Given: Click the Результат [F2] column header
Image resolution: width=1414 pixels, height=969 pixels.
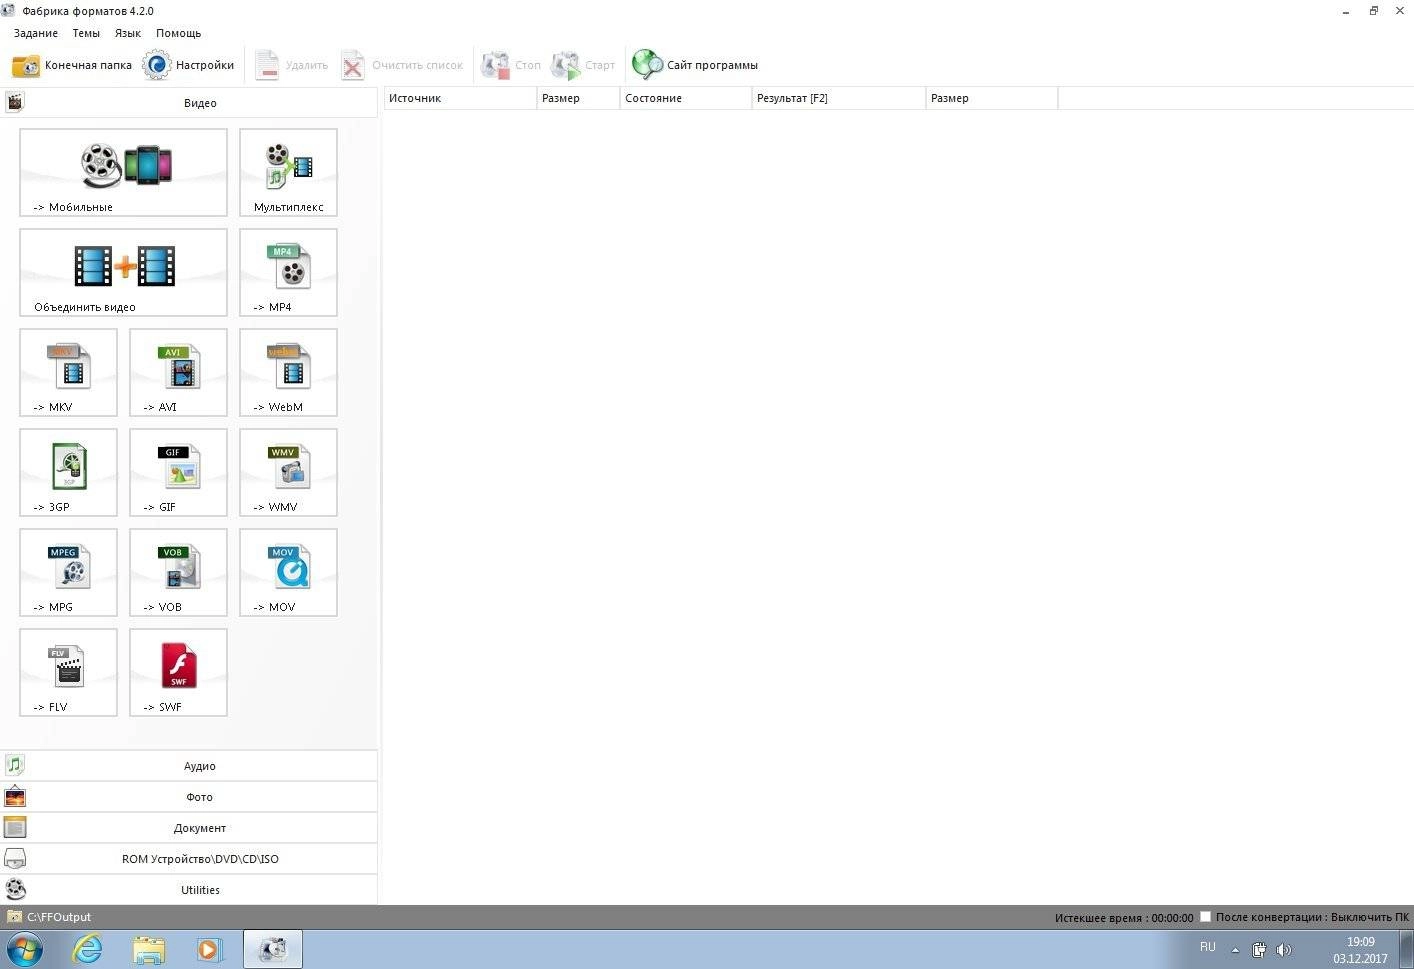Looking at the screenshot, I should (x=838, y=98).
